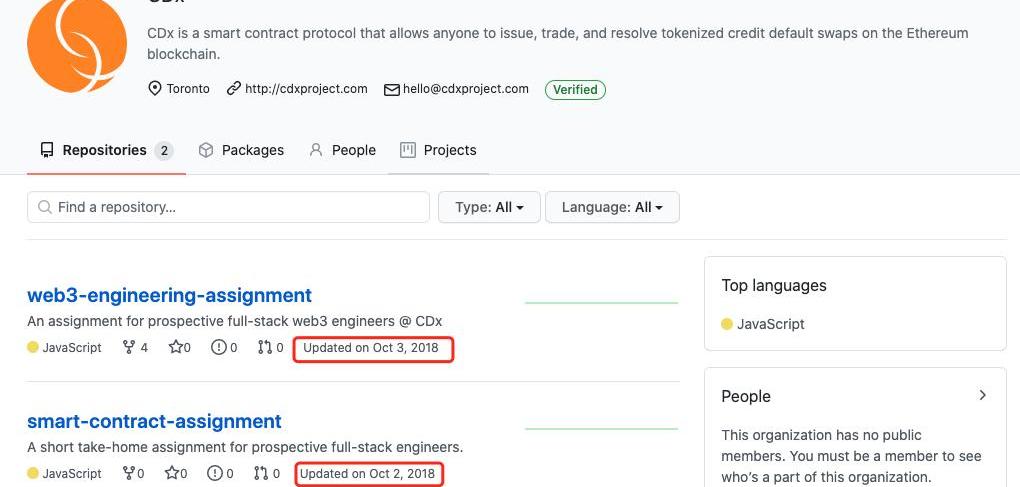Click the star icon for smart-contract-assignment
The height and width of the screenshot is (487, 1020).
click(x=175, y=474)
